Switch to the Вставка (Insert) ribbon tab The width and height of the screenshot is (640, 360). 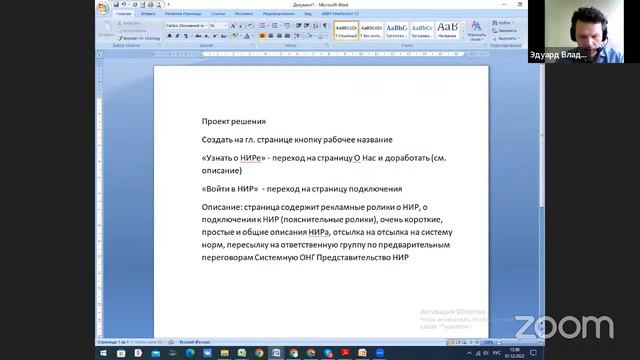tap(148, 14)
